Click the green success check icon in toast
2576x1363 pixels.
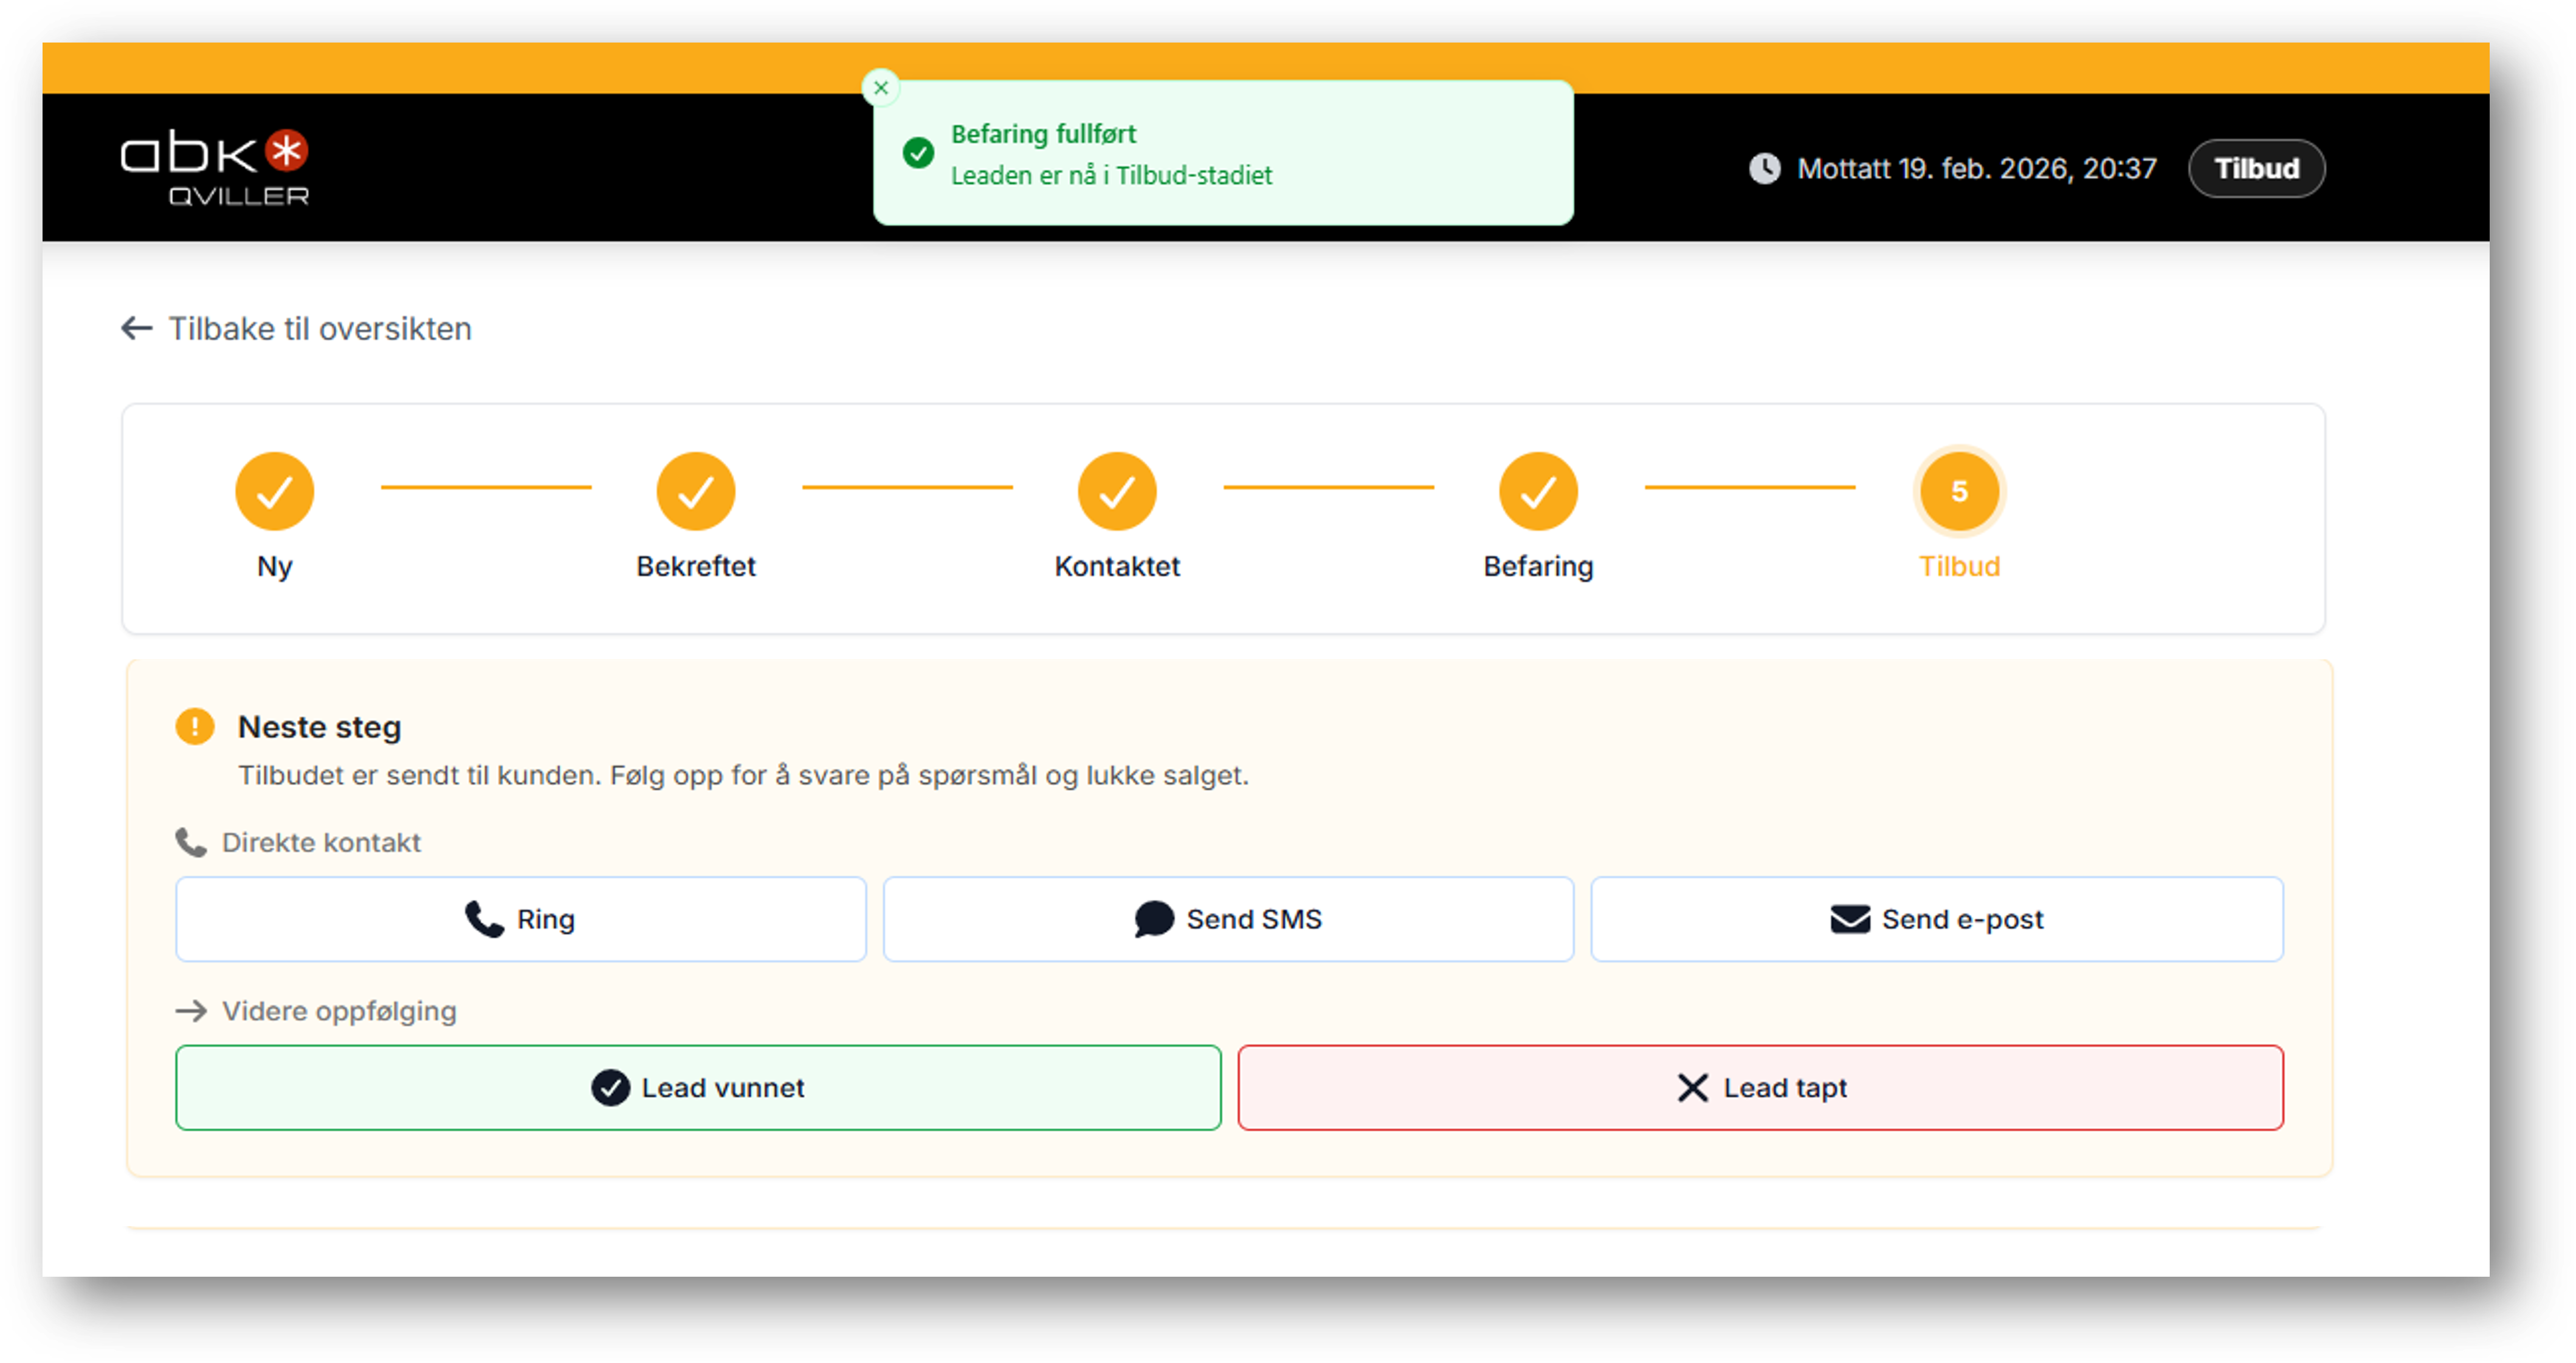click(918, 153)
